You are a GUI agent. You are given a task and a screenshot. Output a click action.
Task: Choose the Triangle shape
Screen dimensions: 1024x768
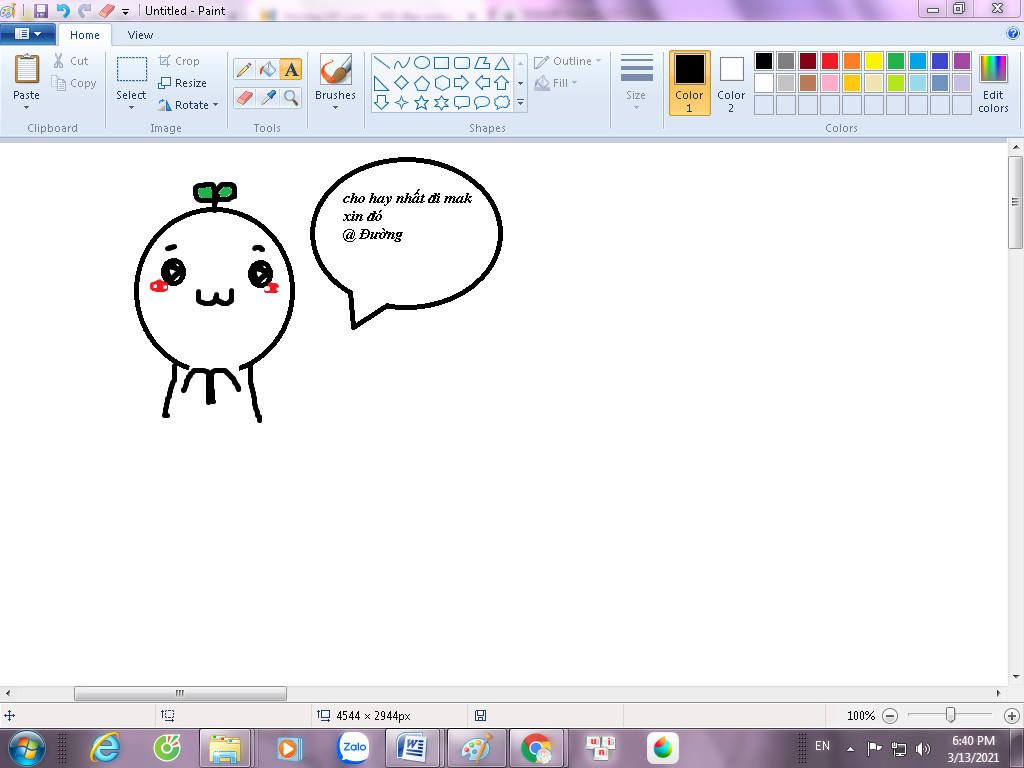(502, 63)
